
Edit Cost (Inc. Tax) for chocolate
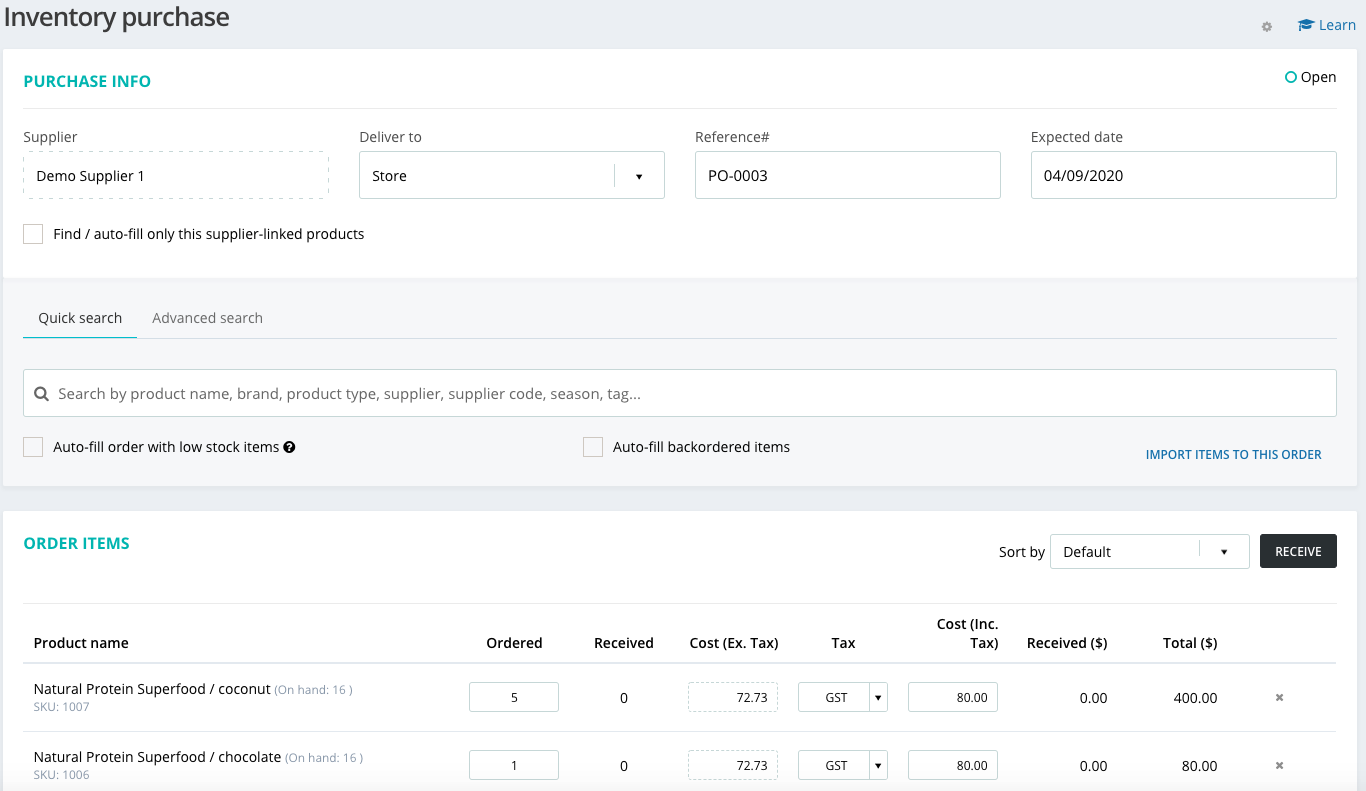(x=953, y=766)
